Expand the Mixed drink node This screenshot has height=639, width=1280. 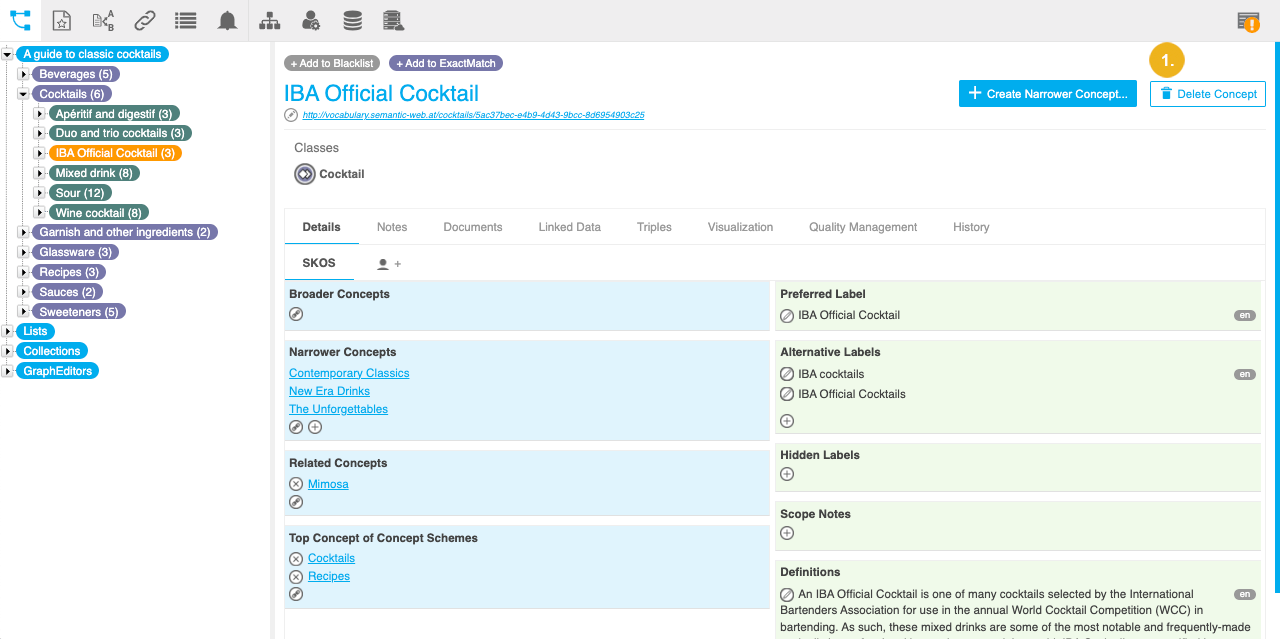pyautogui.click(x=40, y=173)
